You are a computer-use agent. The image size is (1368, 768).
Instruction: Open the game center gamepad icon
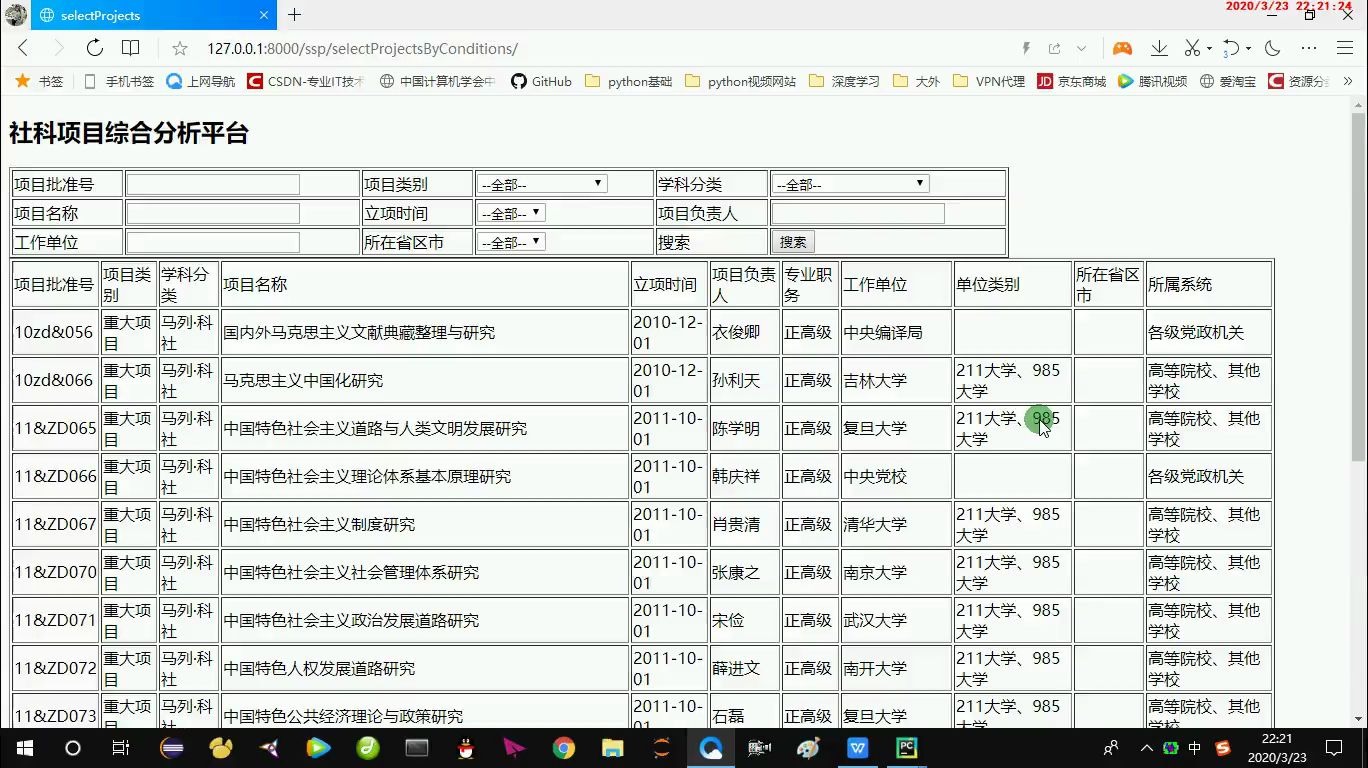(x=1122, y=48)
